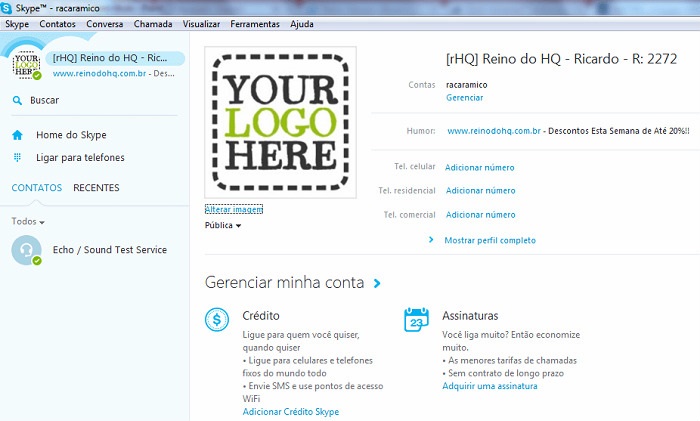Click the arrow next to Gerenciar minha conta
The image size is (700, 421).
coord(377,283)
